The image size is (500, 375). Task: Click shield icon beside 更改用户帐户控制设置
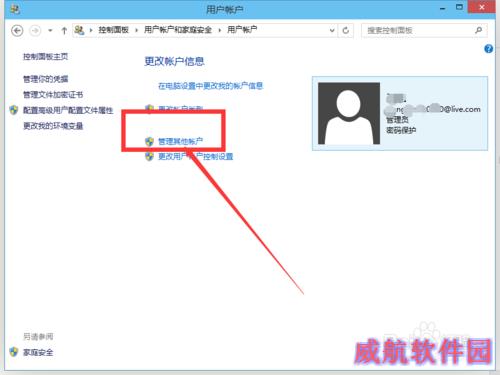coord(149,156)
